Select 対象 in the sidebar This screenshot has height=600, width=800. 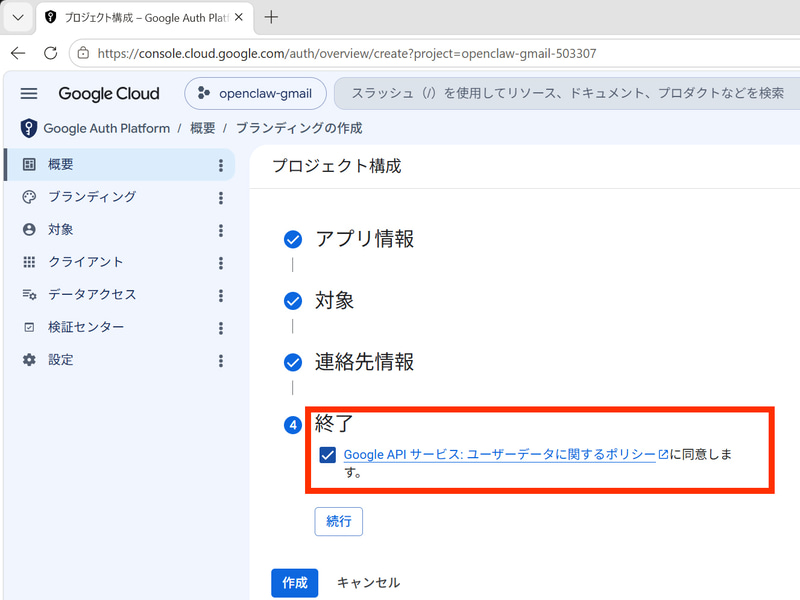point(119,230)
